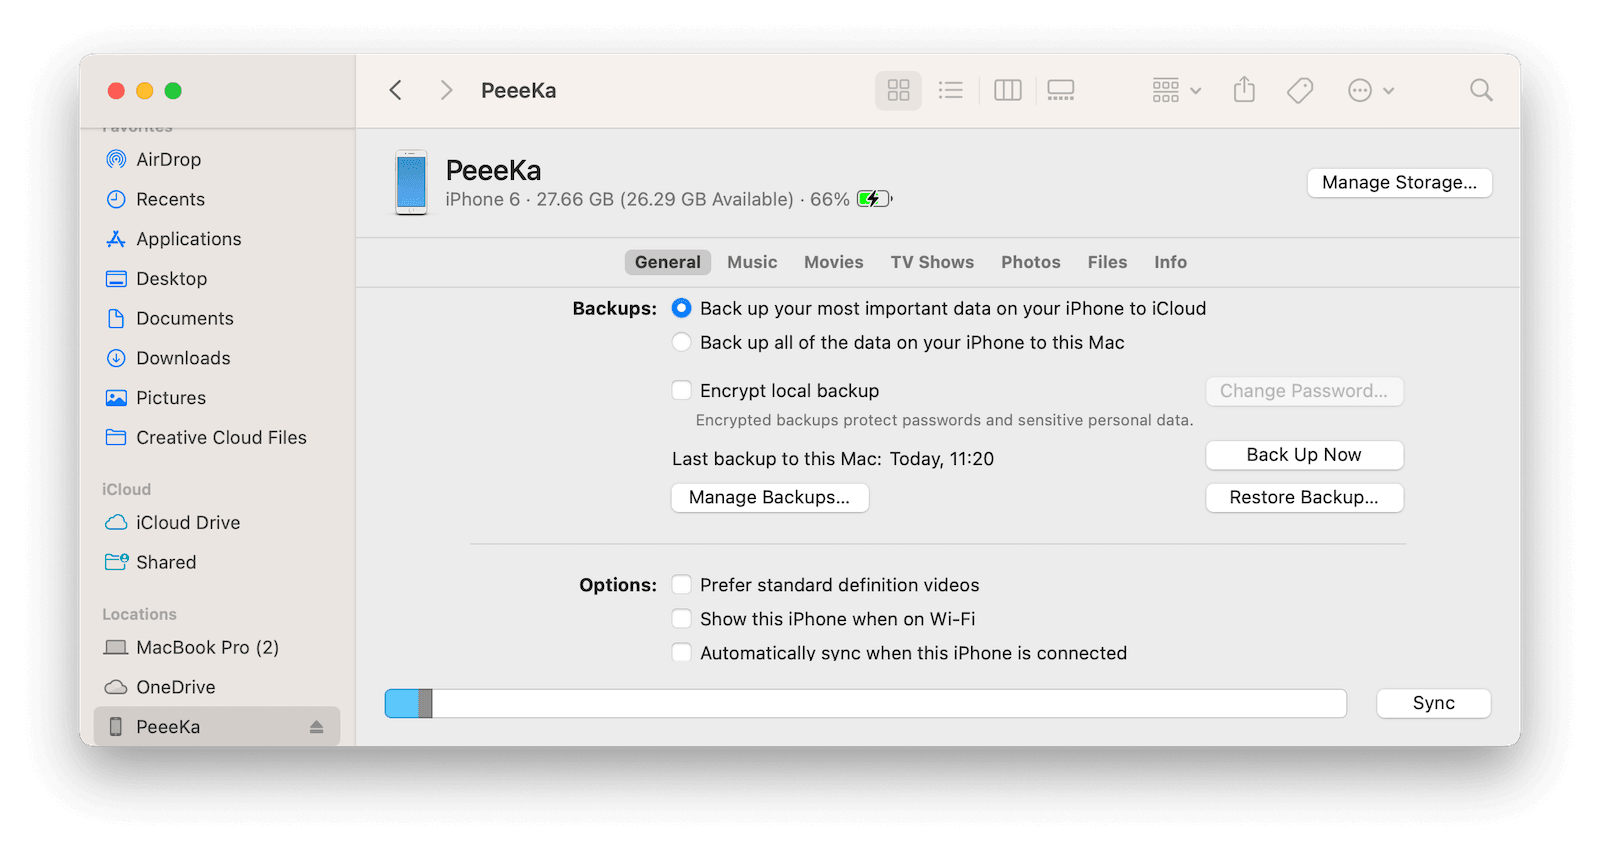Eject PeeKa from the sidebar
The height and width of the screenshot is (851, 1600).
316,727
